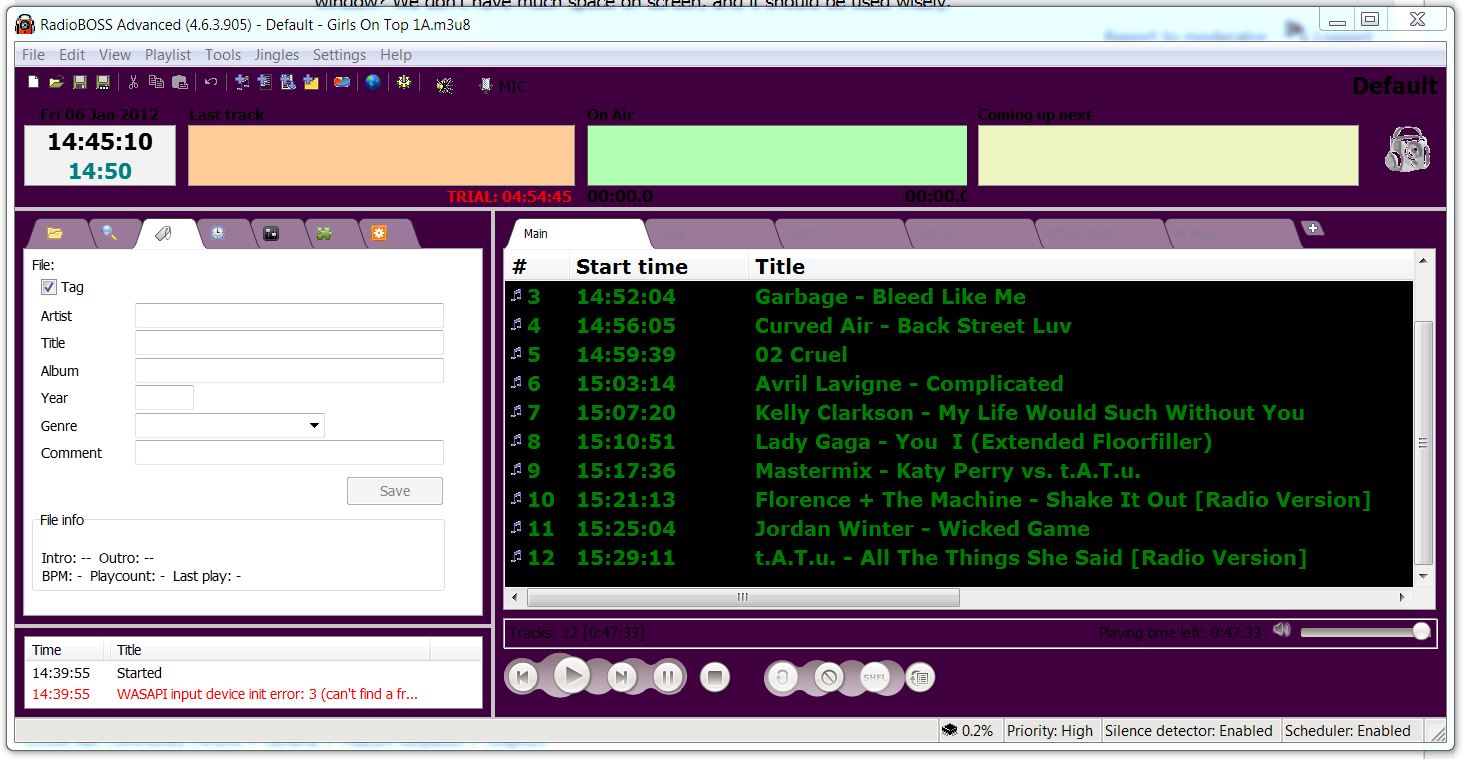Screen dimensions: 1467x759
Task: Click the red and blue capsule toolbar icon
Action: (x=342, y=83)
